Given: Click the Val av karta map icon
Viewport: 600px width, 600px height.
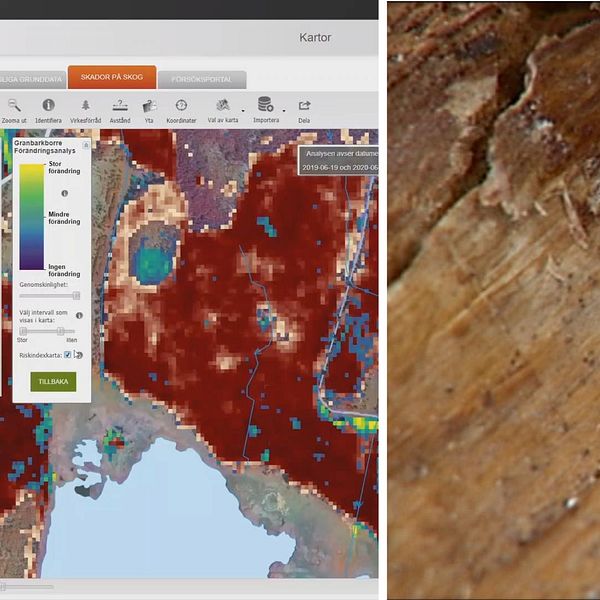Looking at the screenshot, I should click(x=222, y=105).
